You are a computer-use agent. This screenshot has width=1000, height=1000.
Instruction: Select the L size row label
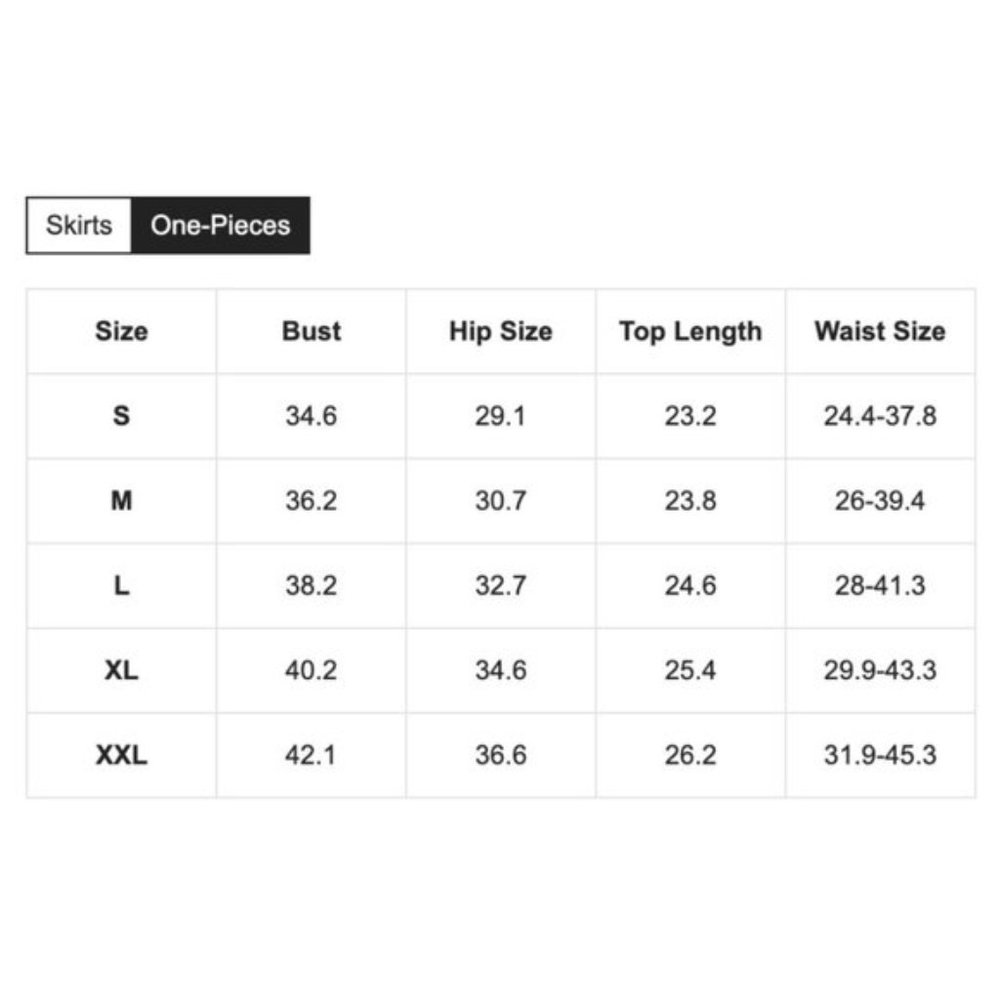[121, 585]
